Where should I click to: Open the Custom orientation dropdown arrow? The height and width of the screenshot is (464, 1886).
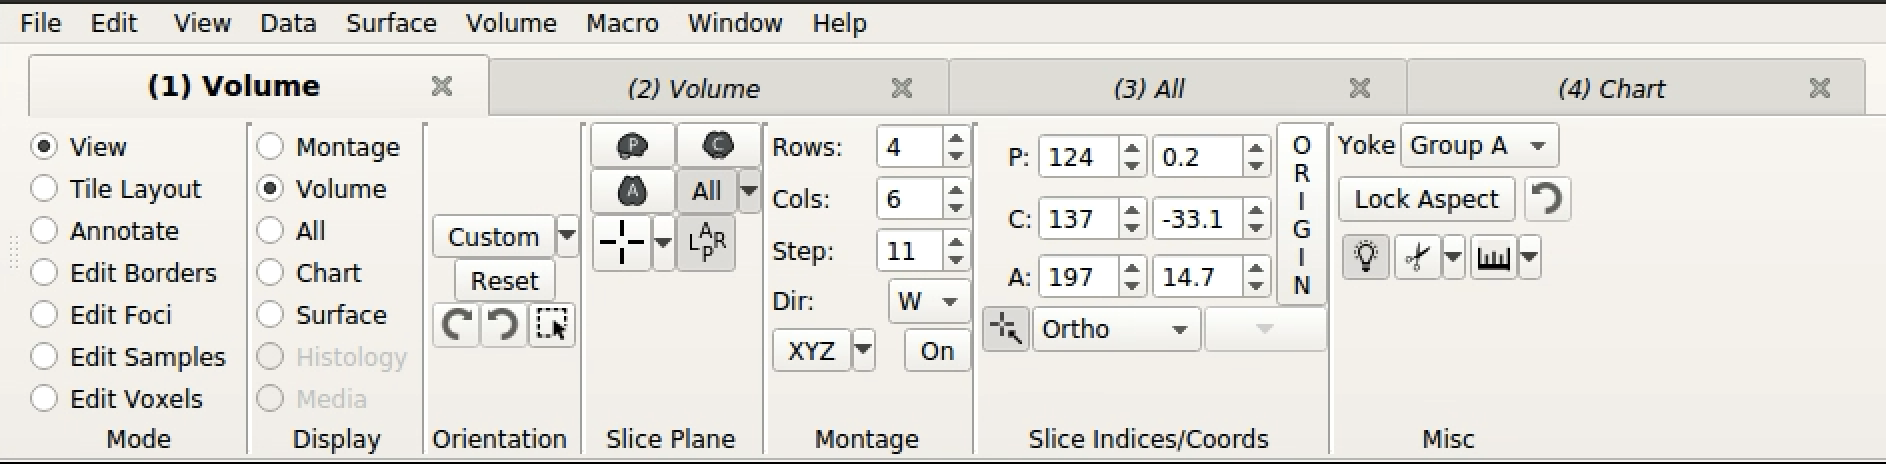[567, 237]
